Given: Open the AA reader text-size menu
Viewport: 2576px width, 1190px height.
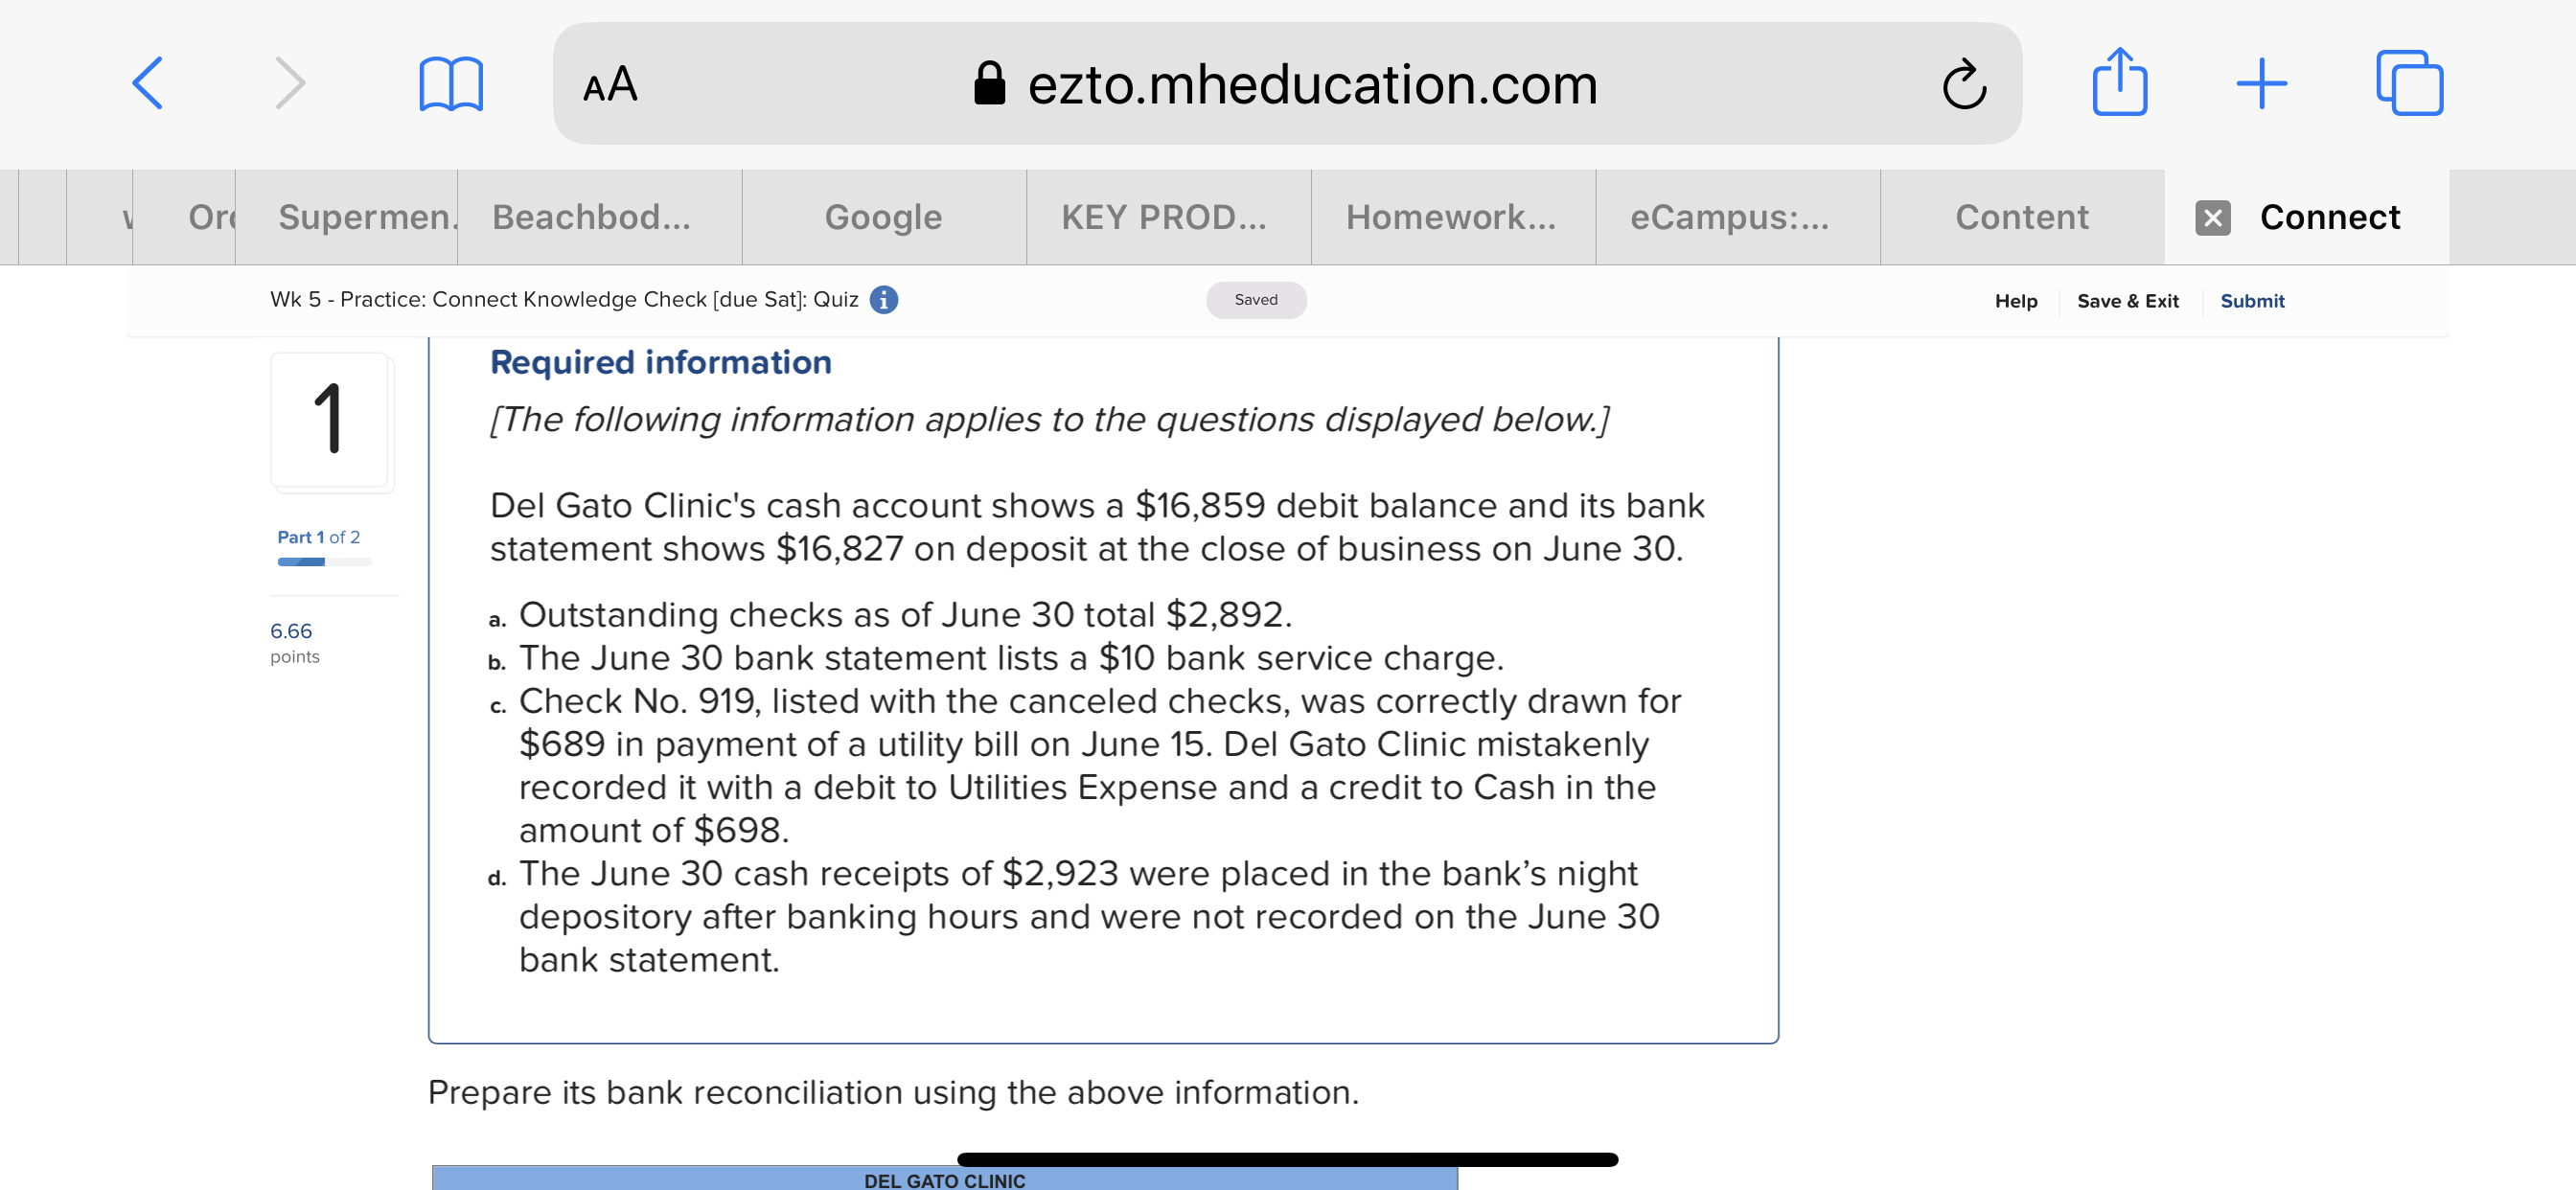Looking at the screenshot, I should pos(610,84).
